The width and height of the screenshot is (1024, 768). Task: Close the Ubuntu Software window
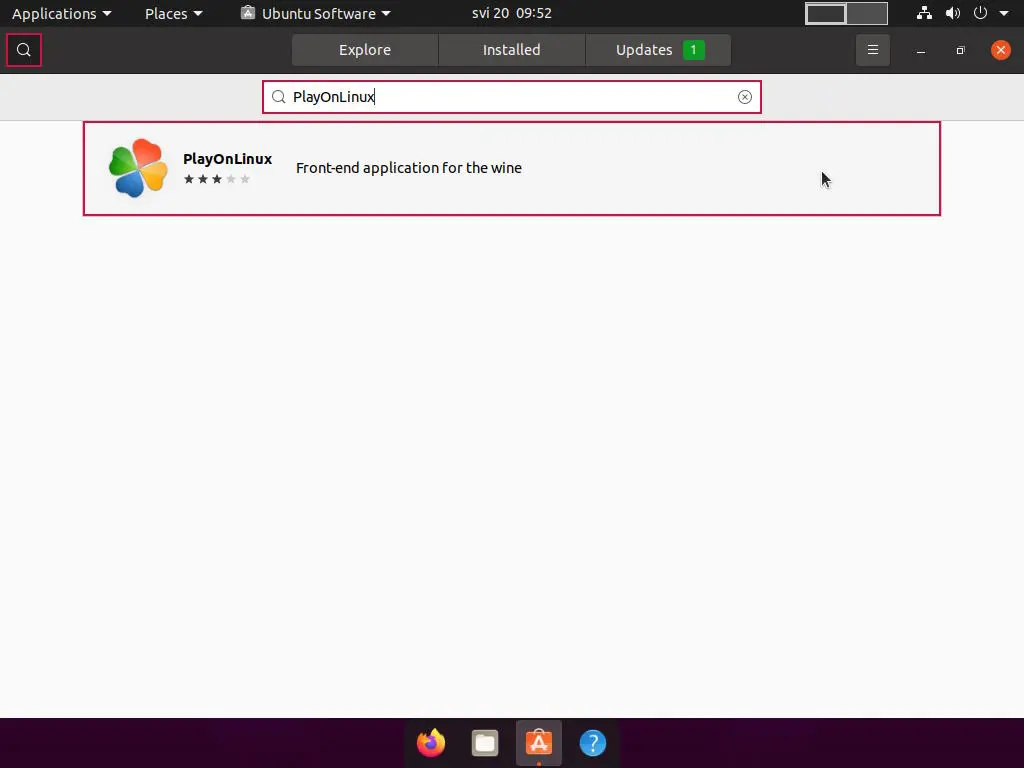coord(1000,50)
